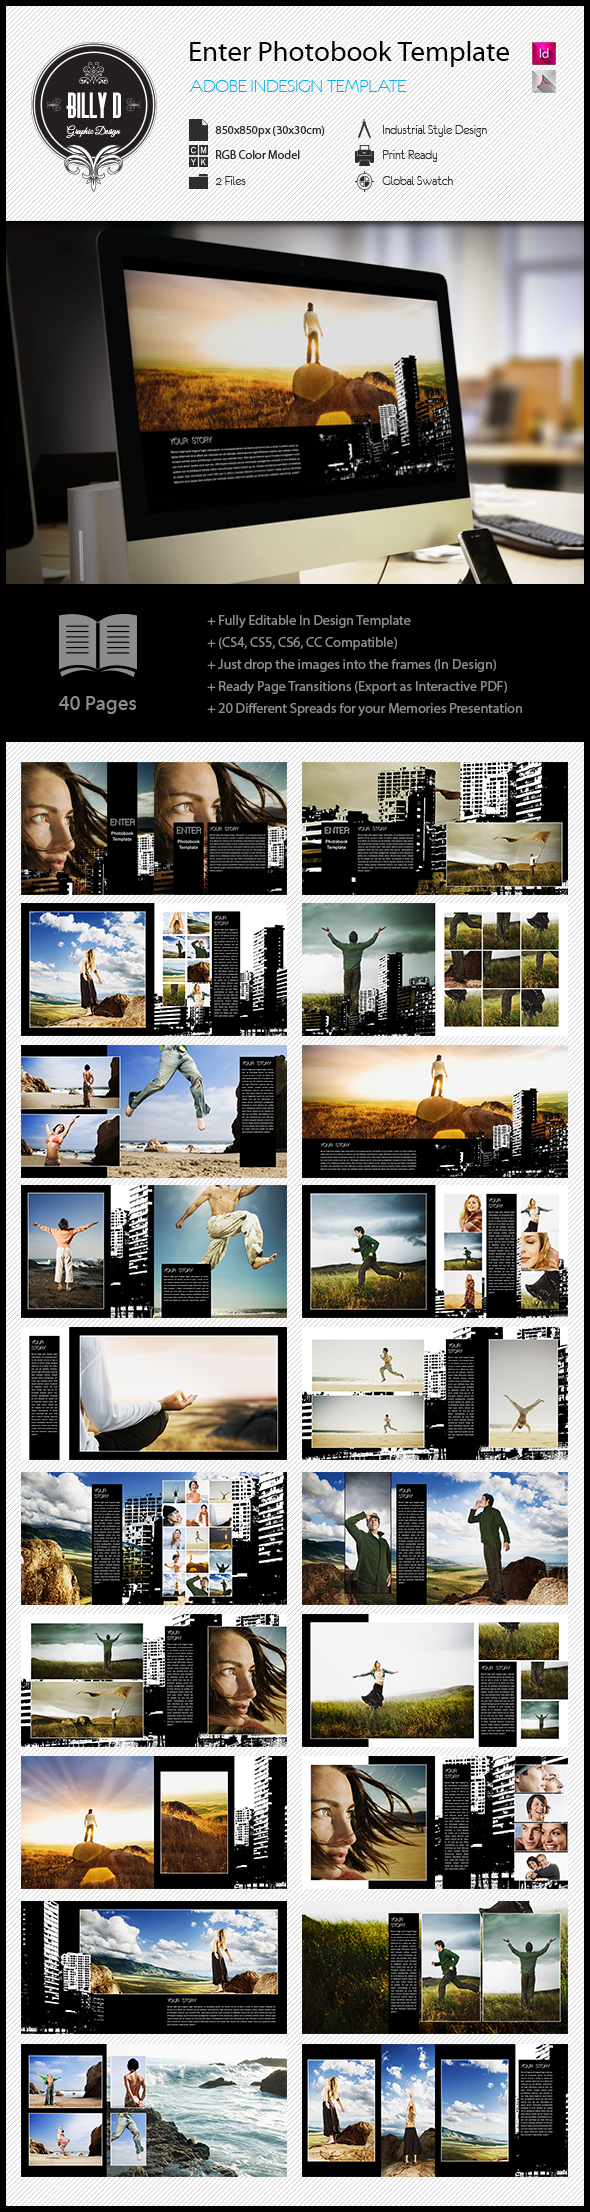Click the Billy D Graphic Design logo
Screen dimensions: 590x2212
click(93, 116)
